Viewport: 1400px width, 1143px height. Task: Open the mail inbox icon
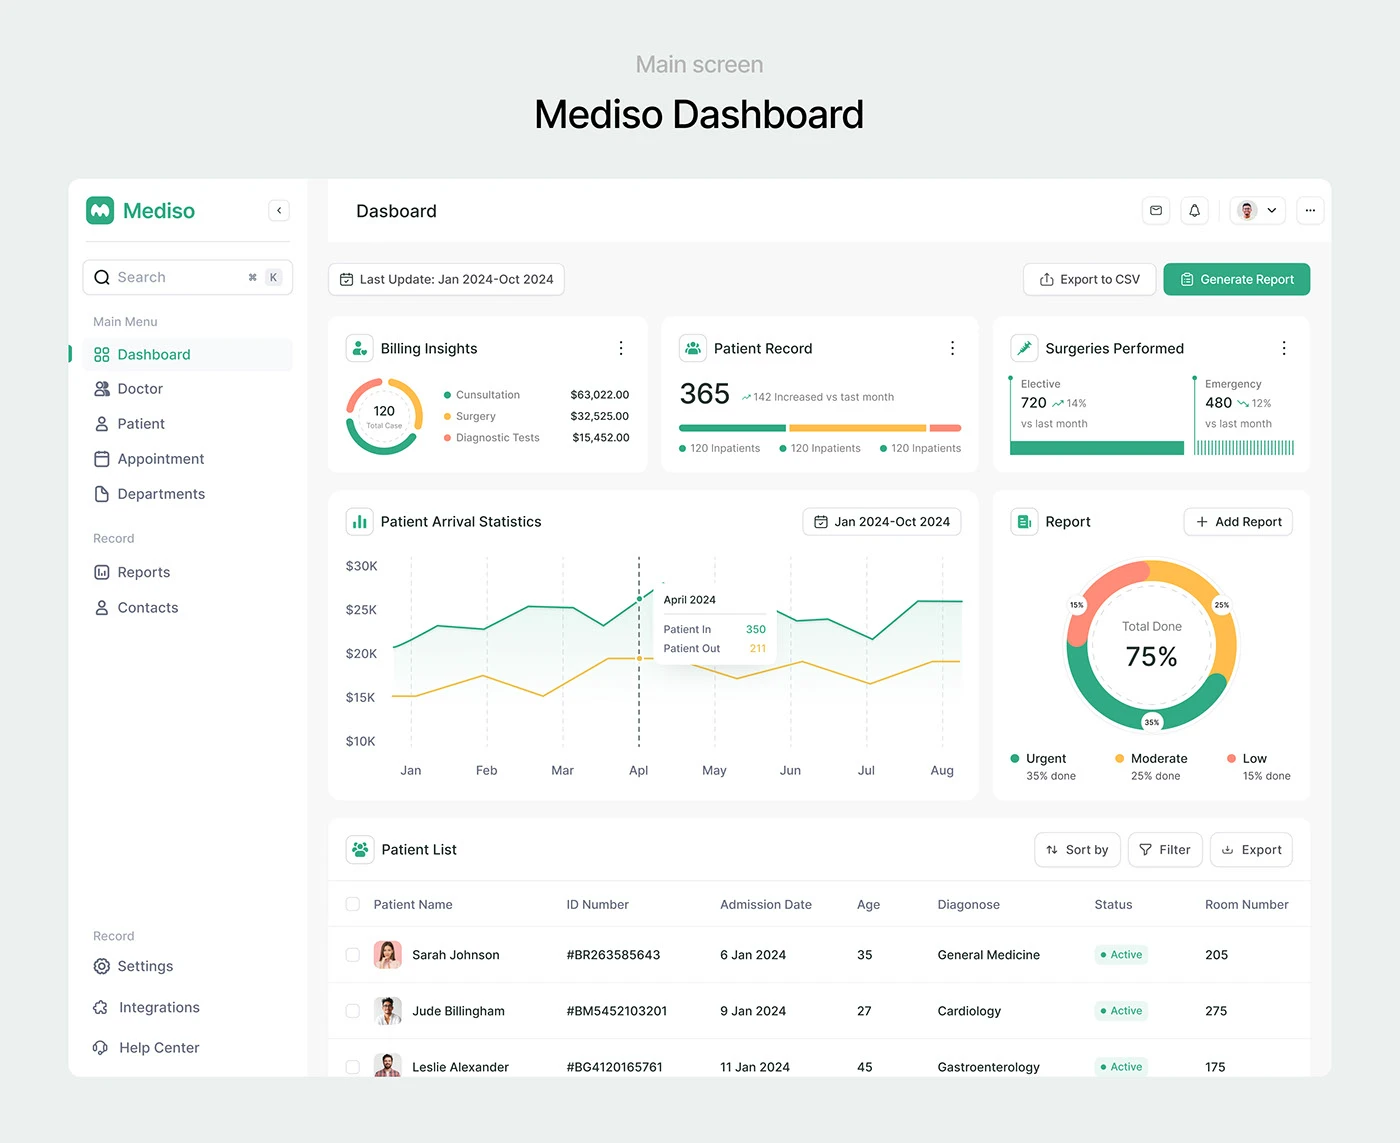pyautogui.click(x=1156, y=211)
